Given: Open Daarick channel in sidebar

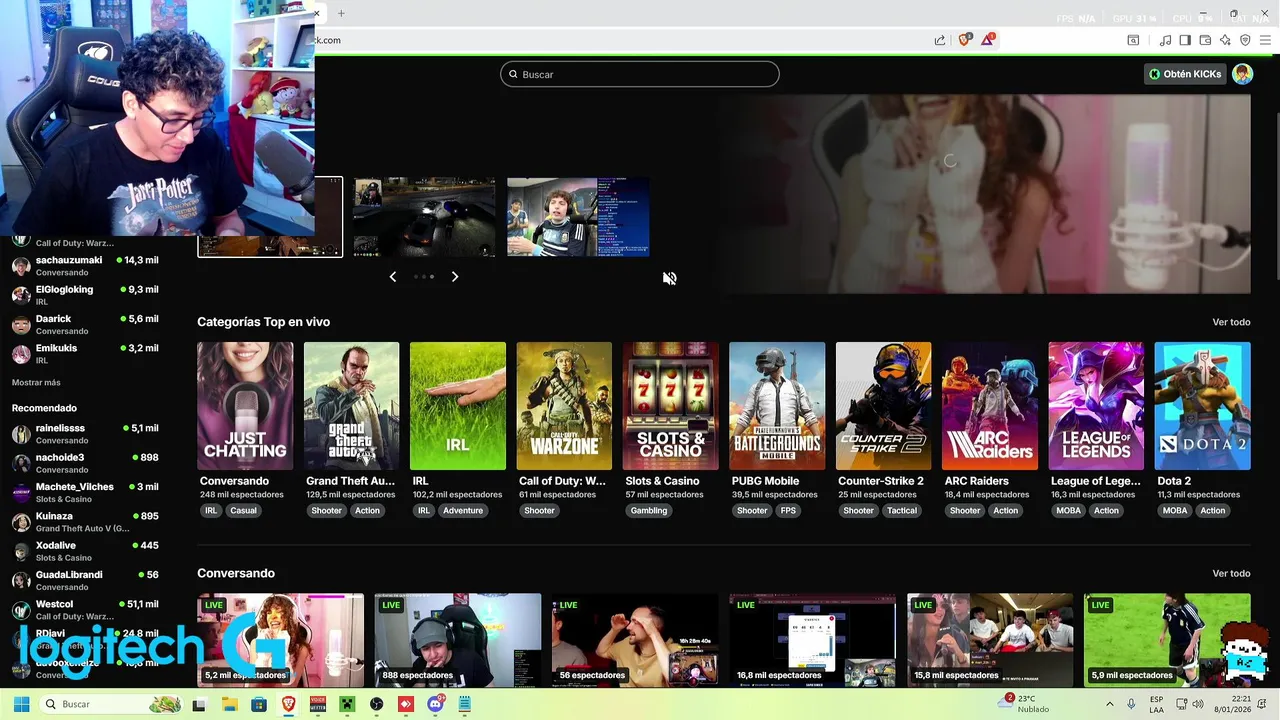Looking at the screenshot, I should tap(85, 324).
